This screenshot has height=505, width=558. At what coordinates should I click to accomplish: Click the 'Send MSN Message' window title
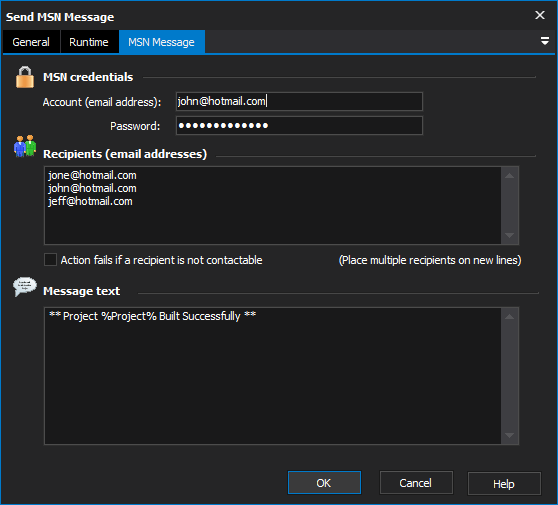click(60, 17)
